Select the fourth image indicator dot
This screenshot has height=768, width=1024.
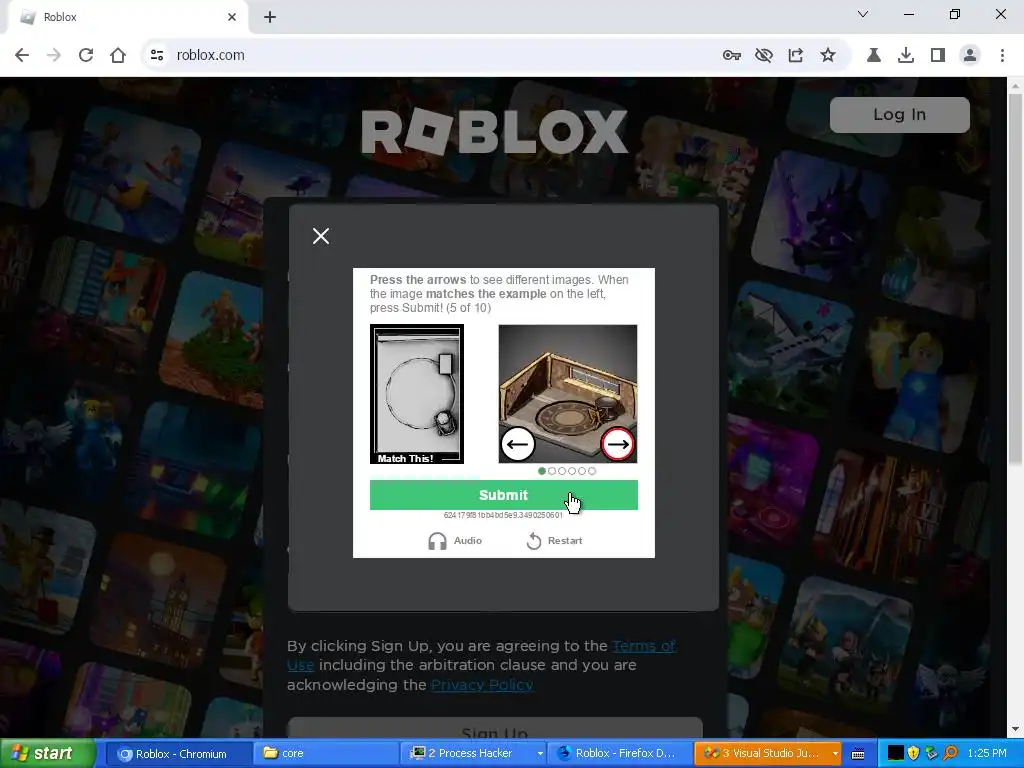[x=572, y=471]
